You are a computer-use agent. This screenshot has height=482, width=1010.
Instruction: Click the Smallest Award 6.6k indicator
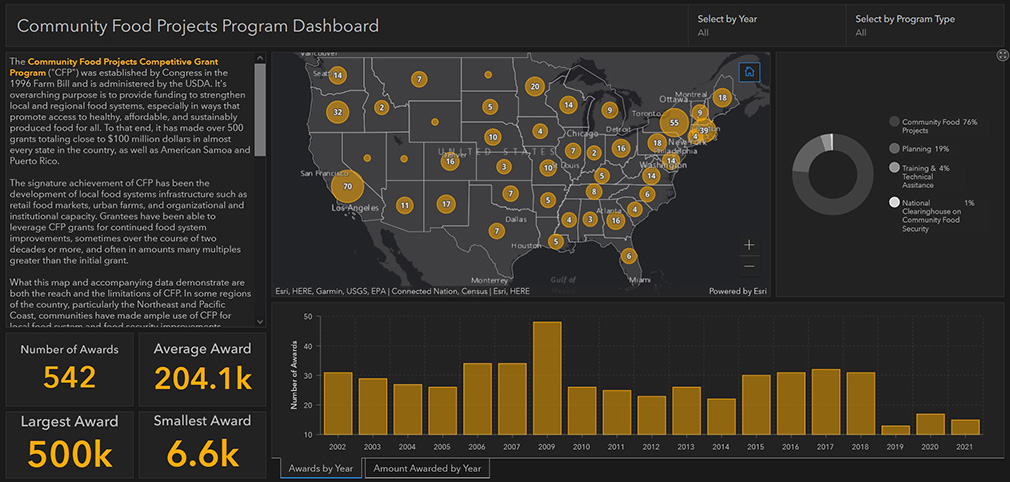[x=202, y=444]
